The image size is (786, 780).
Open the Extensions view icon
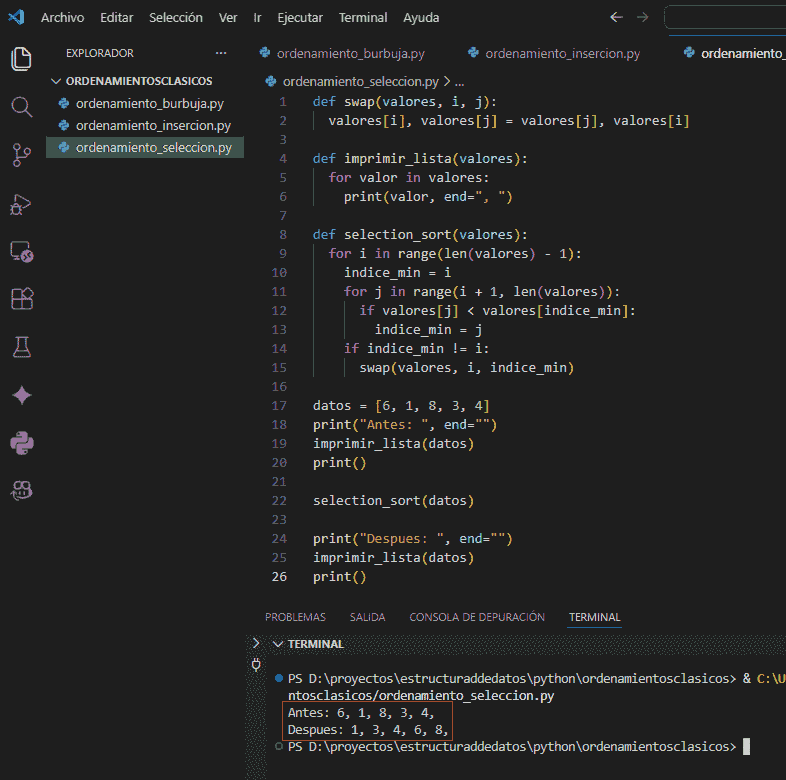[21, 299]
